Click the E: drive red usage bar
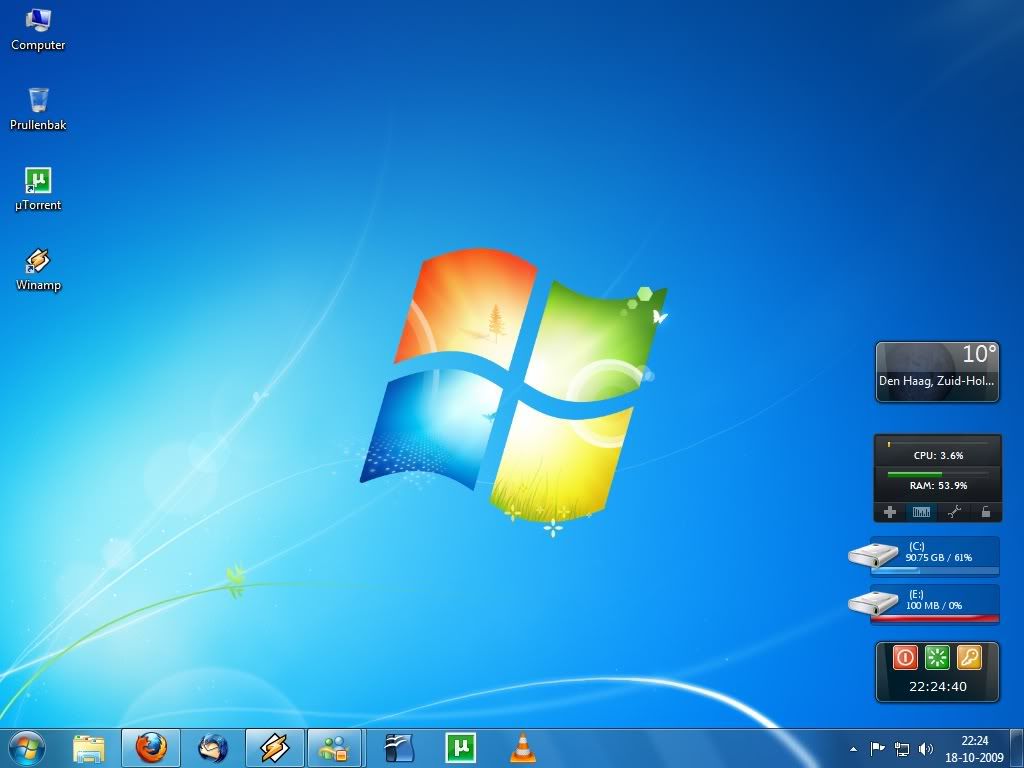Screen dimensions: 1024x768 [935, 618]
